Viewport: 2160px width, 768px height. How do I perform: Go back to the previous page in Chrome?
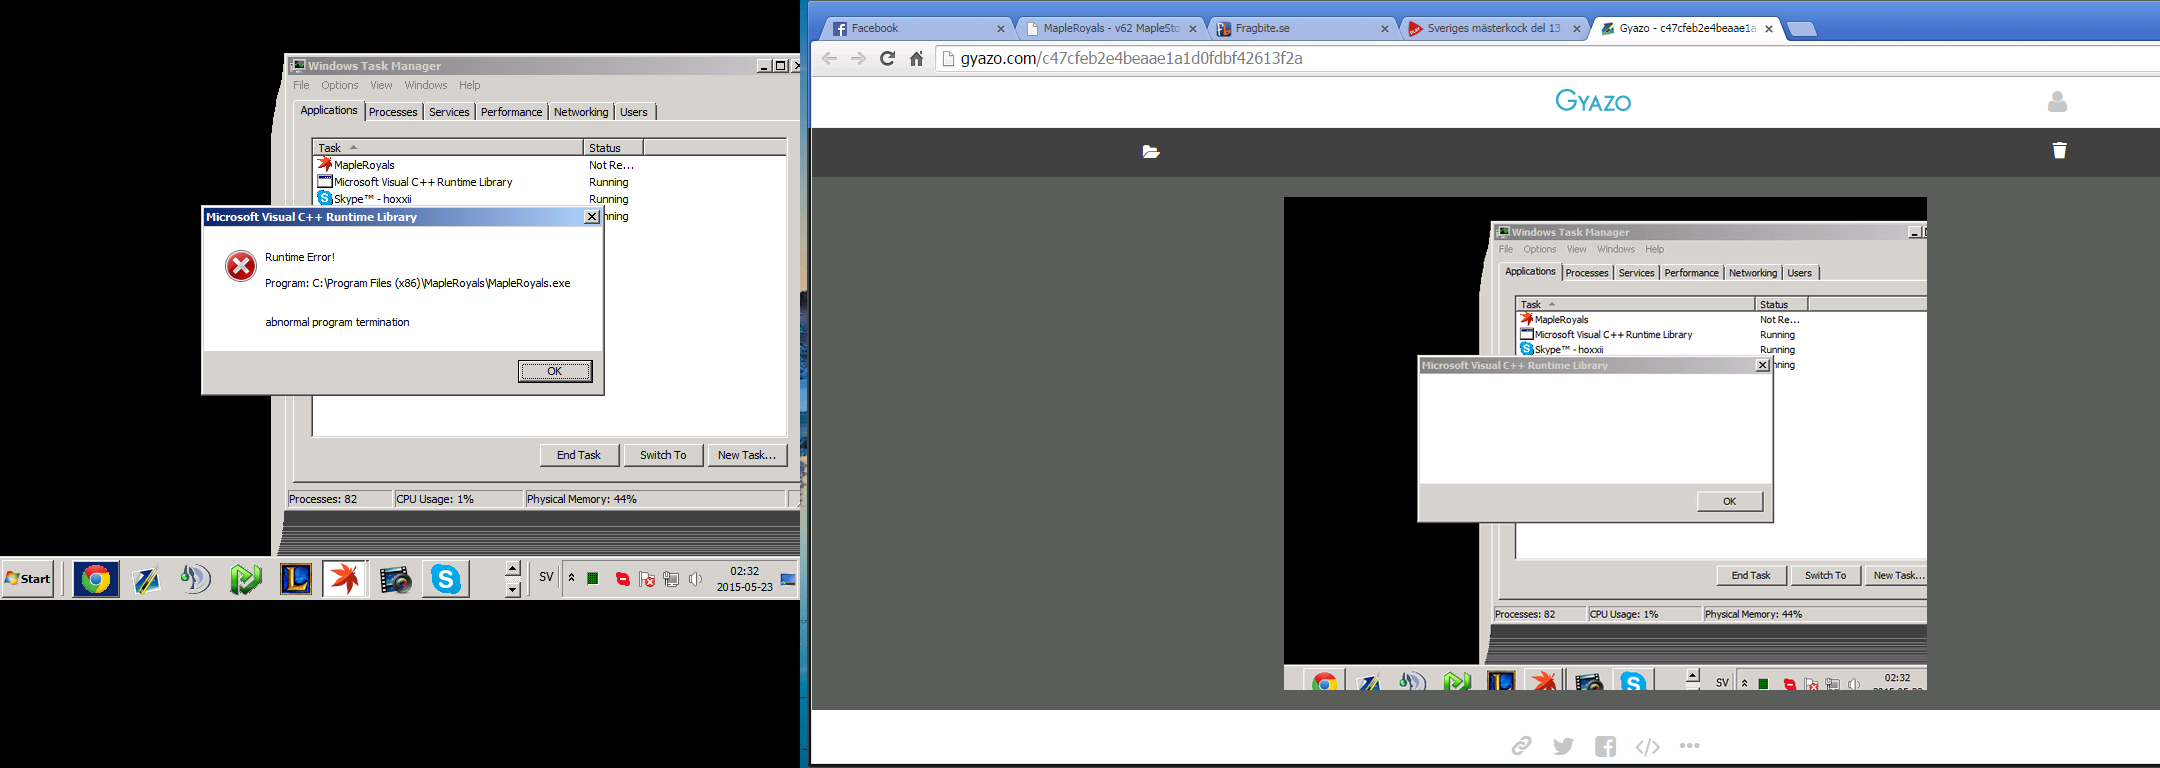[829, 59]
